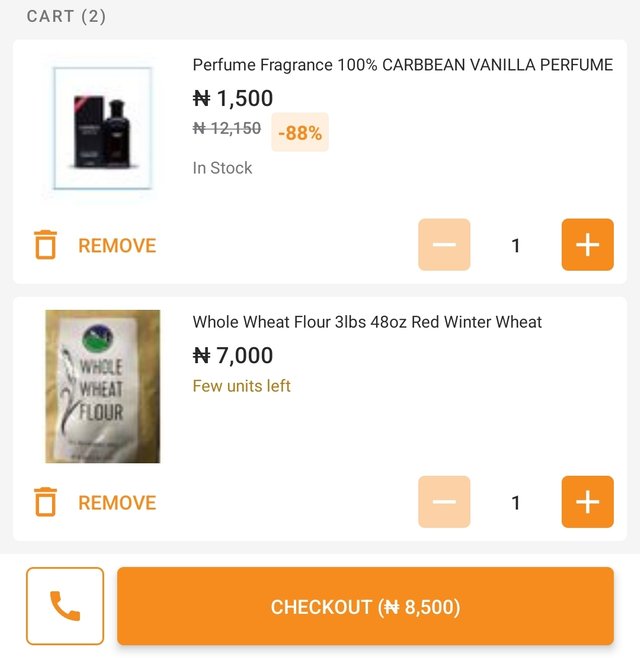This screenshot has height=658, width=640.
Task: Click the ₦ 7,000 flour price
Action: point(233,355)
